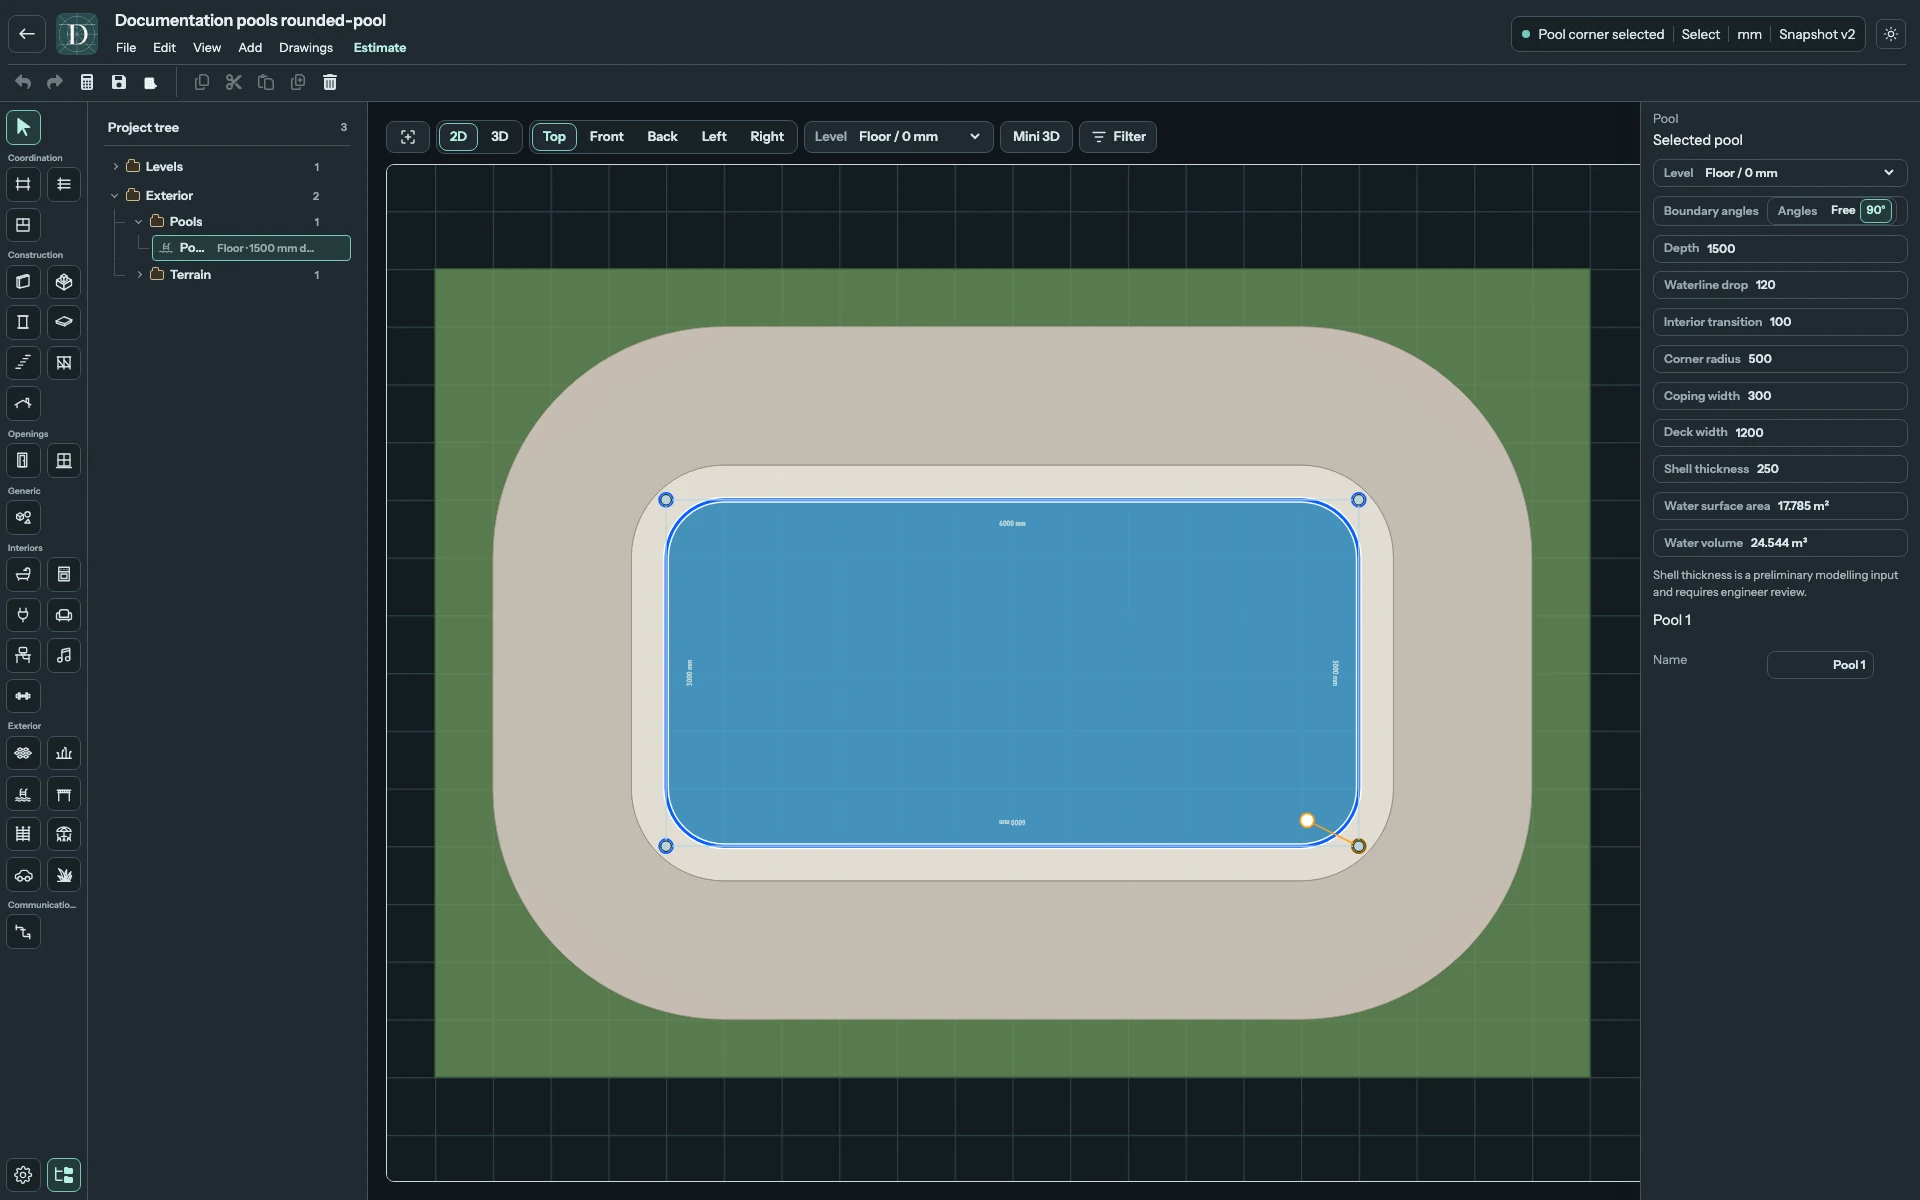Screen dimensions: 1920x1200
Task: Toggle the Mini 3D preview
Action: 1036,137
